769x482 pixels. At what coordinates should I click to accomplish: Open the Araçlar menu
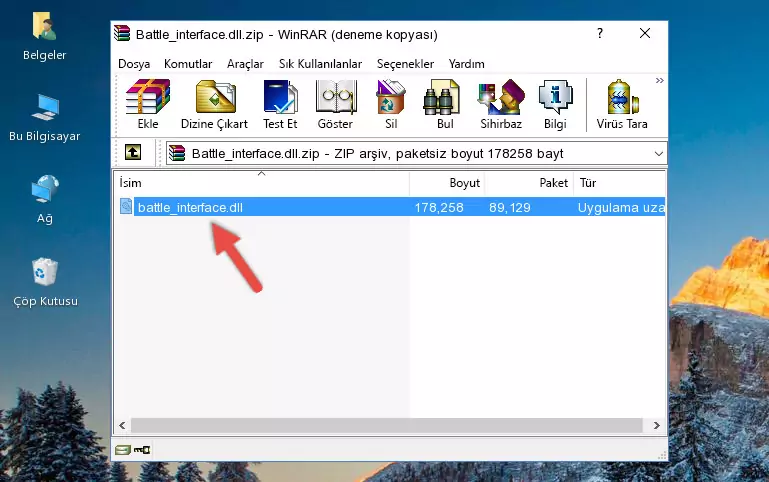pos(245,64)
